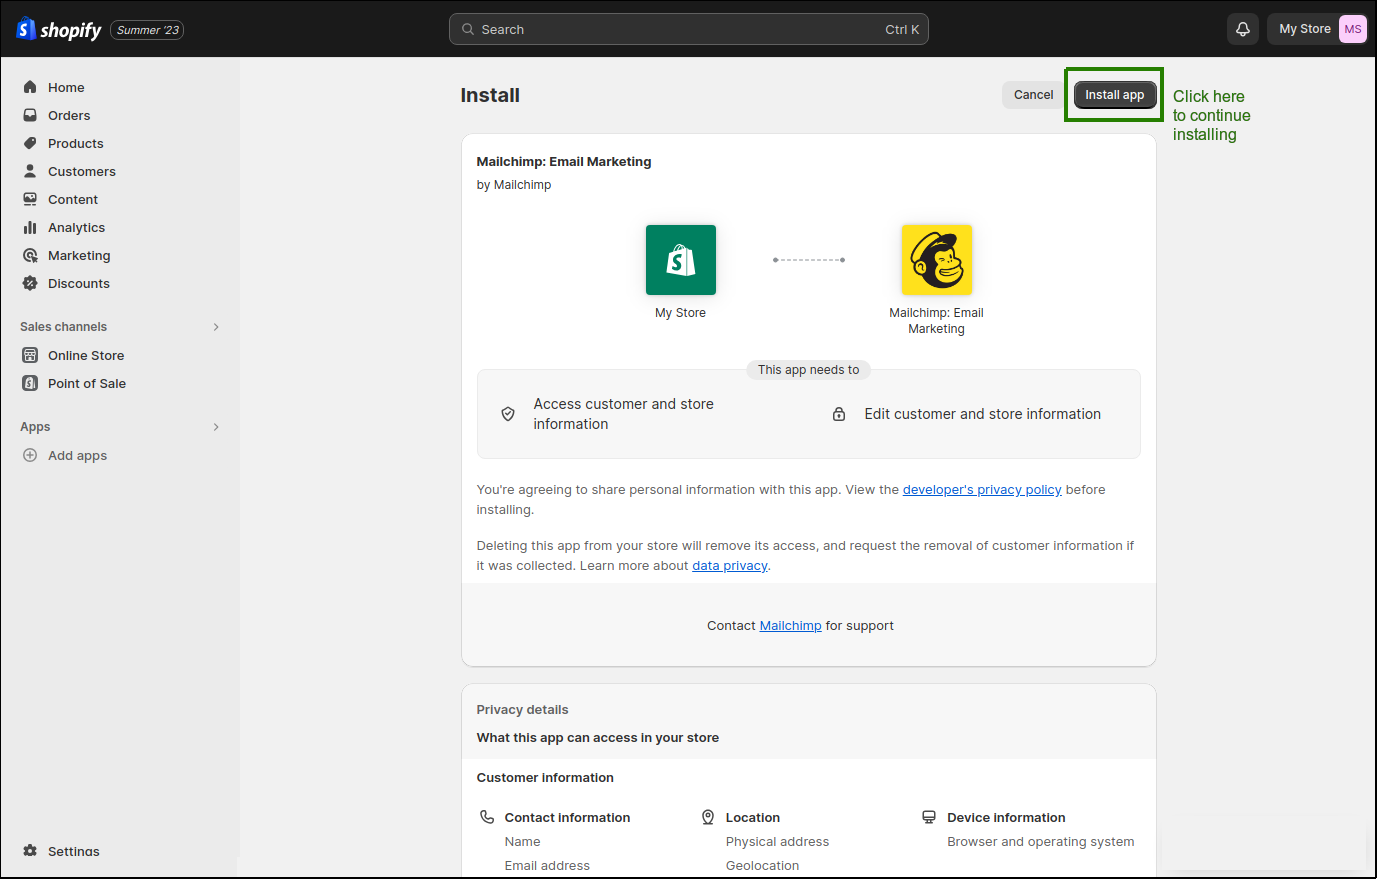Click the "Privacy details" heading
This screenshot has height=879, width=1377.
point(522,710)
